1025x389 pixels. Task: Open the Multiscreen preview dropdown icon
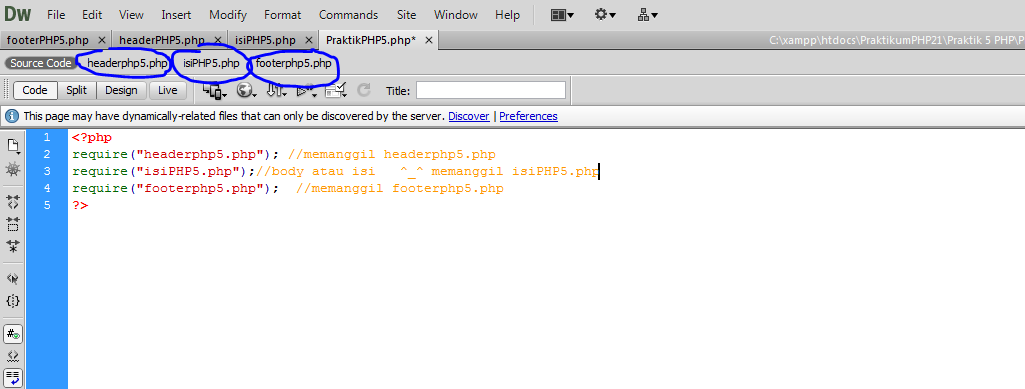pos(214,91)
